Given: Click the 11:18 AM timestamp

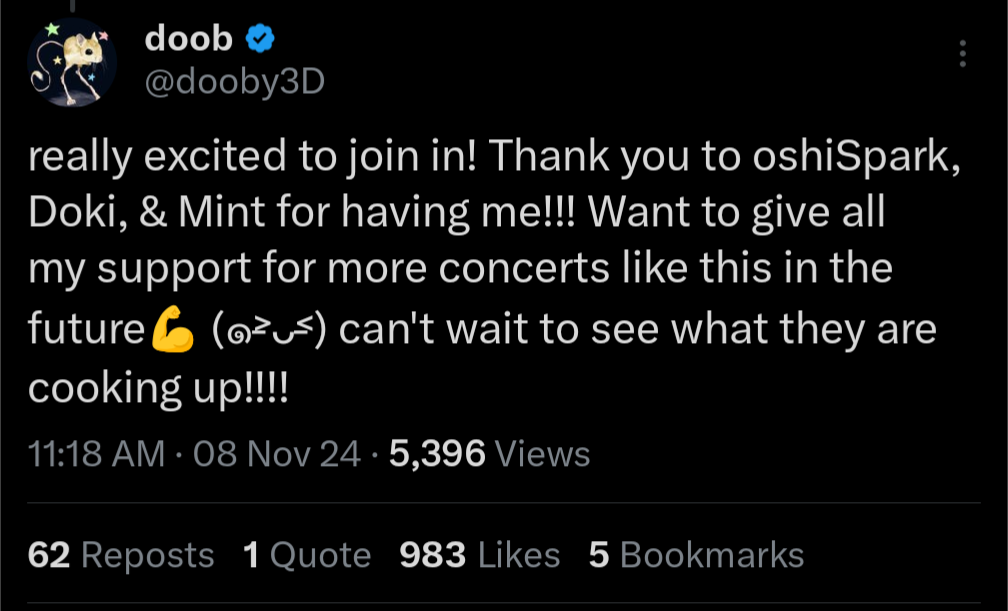Looking at the screenshot, I should coord(96,454).
